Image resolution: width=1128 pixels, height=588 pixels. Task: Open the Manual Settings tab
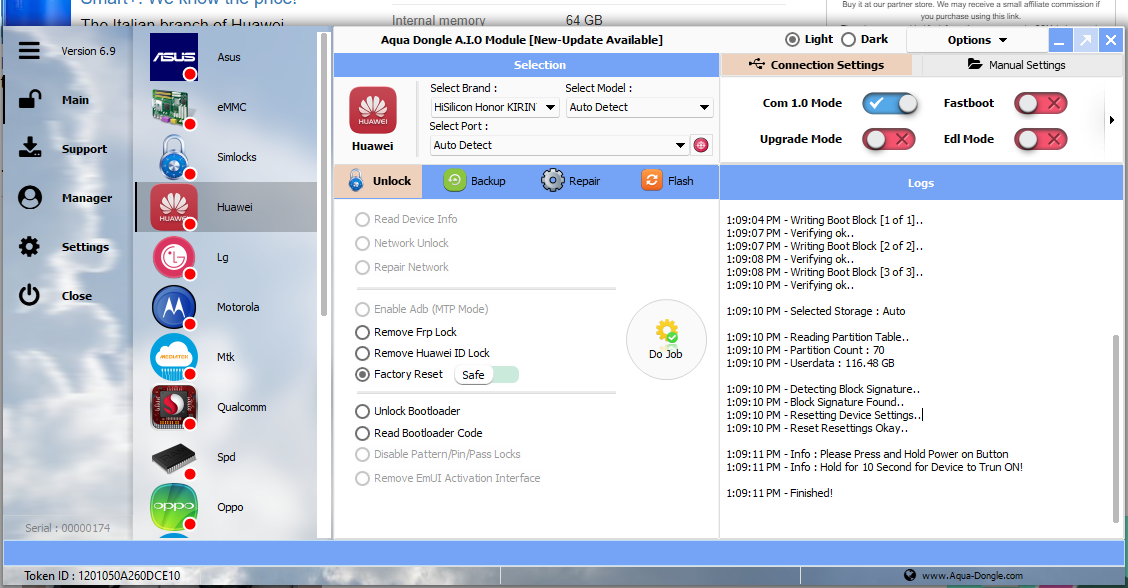click(1017, 65)
